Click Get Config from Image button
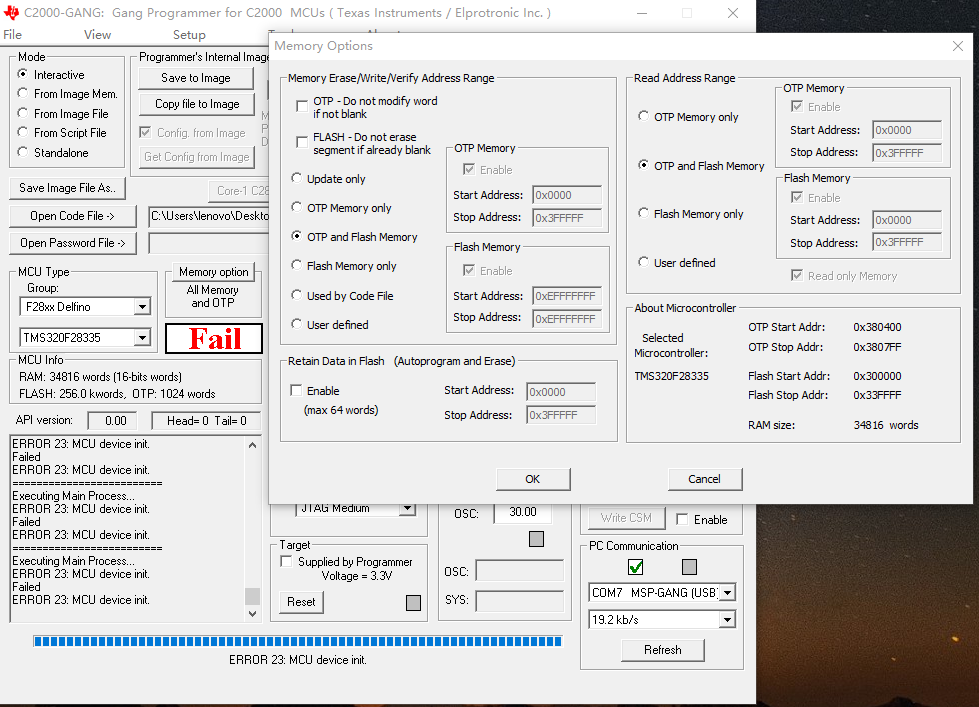 (197, 157)
